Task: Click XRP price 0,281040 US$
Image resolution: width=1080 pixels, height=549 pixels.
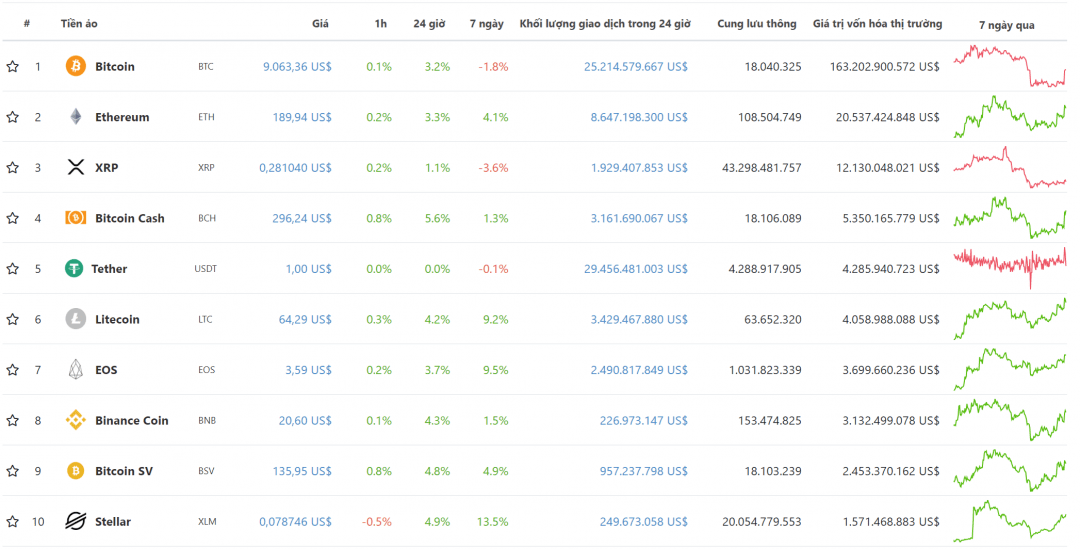Action: coord(295,167)
